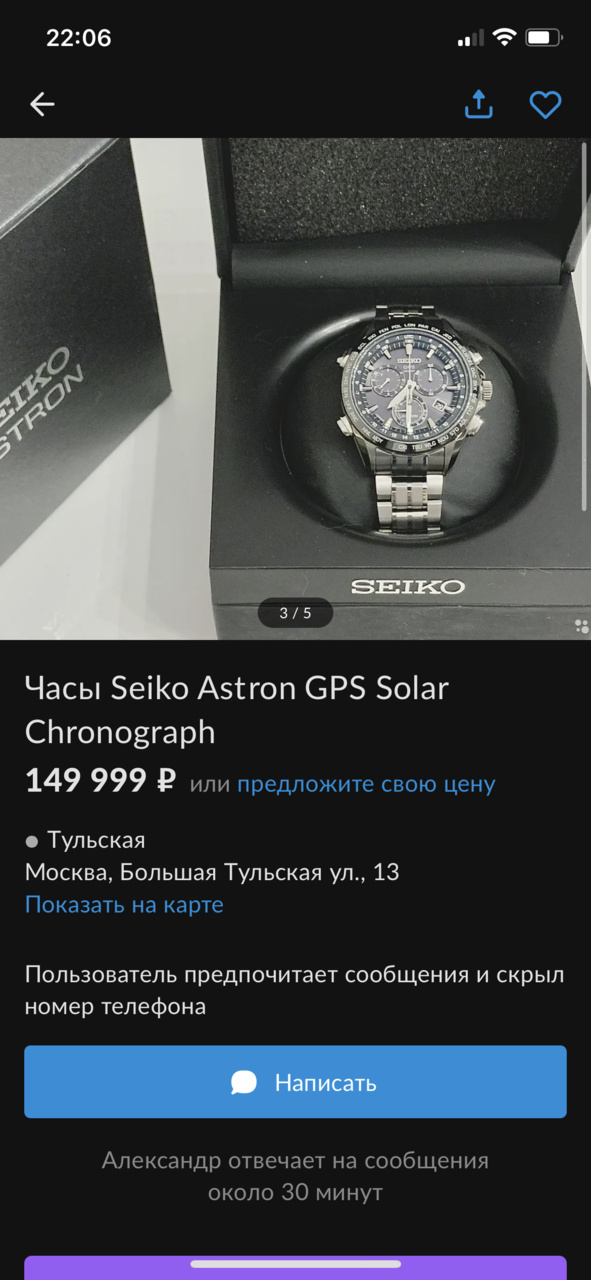Tap the blue Написать message button
This screenshot has height=1280, width=591.
pyautogui.click(x=295, y=1082)
